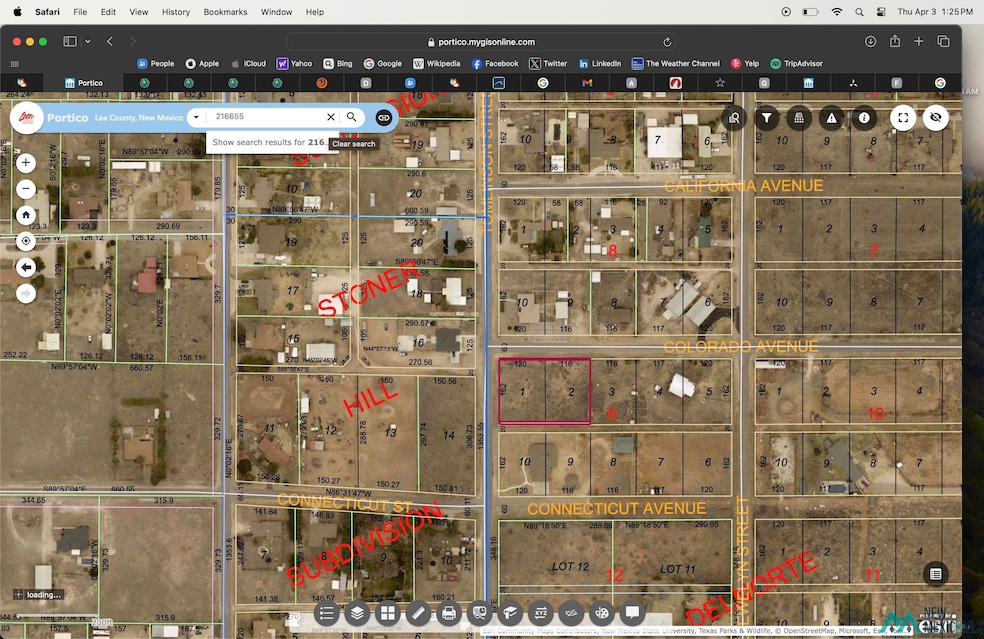Open the print map tool
The image size is (984, 639).
449,613
